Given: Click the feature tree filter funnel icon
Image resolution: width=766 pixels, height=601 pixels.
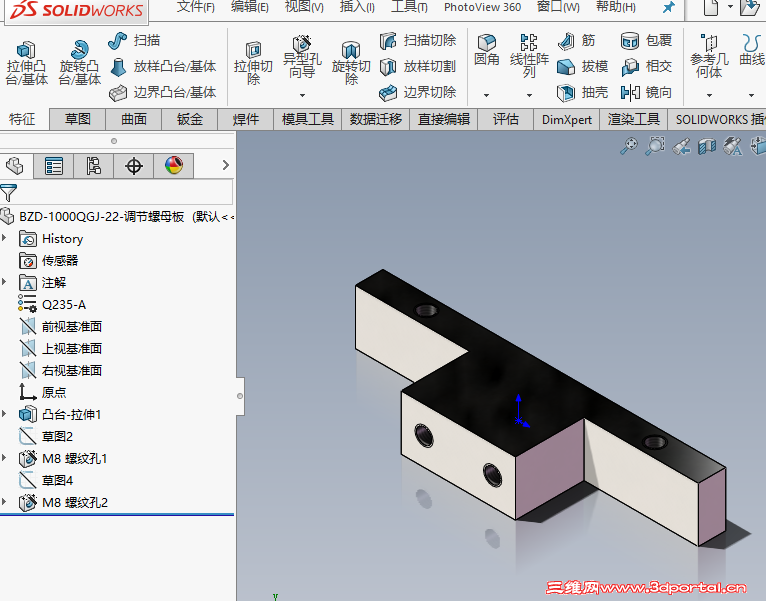Looking at the screenshot, I should pyautogui.click(x=9, y=193).
